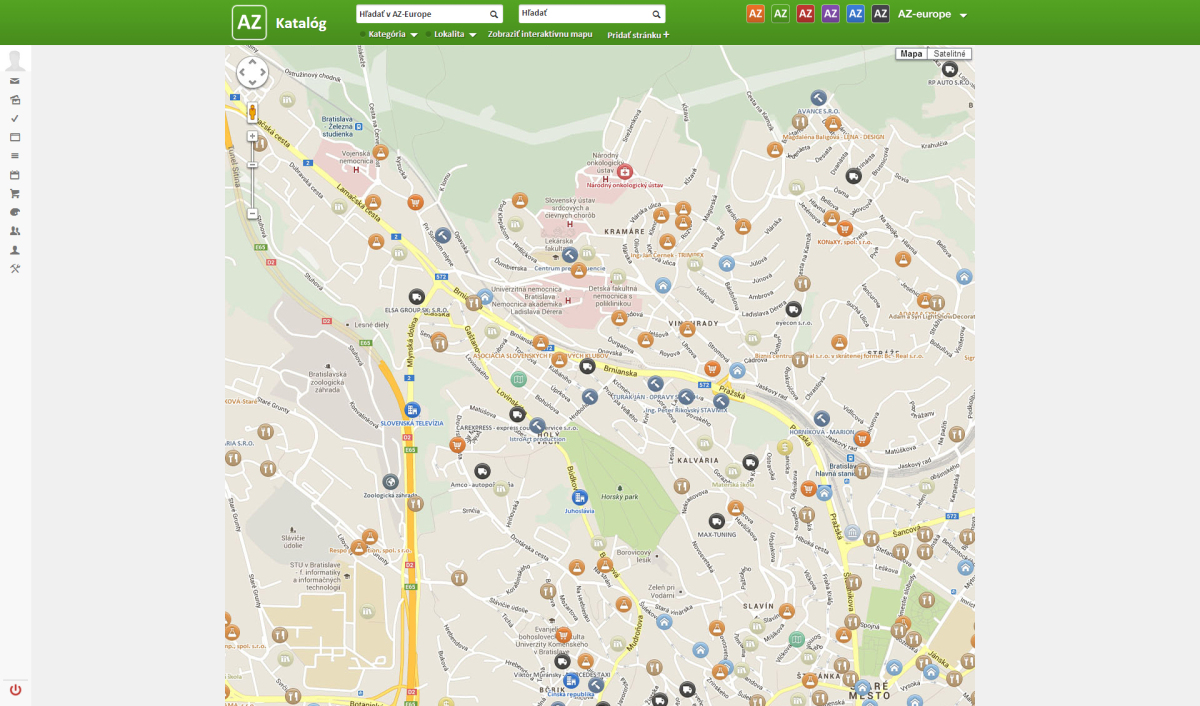The height and width of the screenshot is (706, 1200).
Task: Click the shopping cart icon in sidebar
Action: (x=15, y=193)
